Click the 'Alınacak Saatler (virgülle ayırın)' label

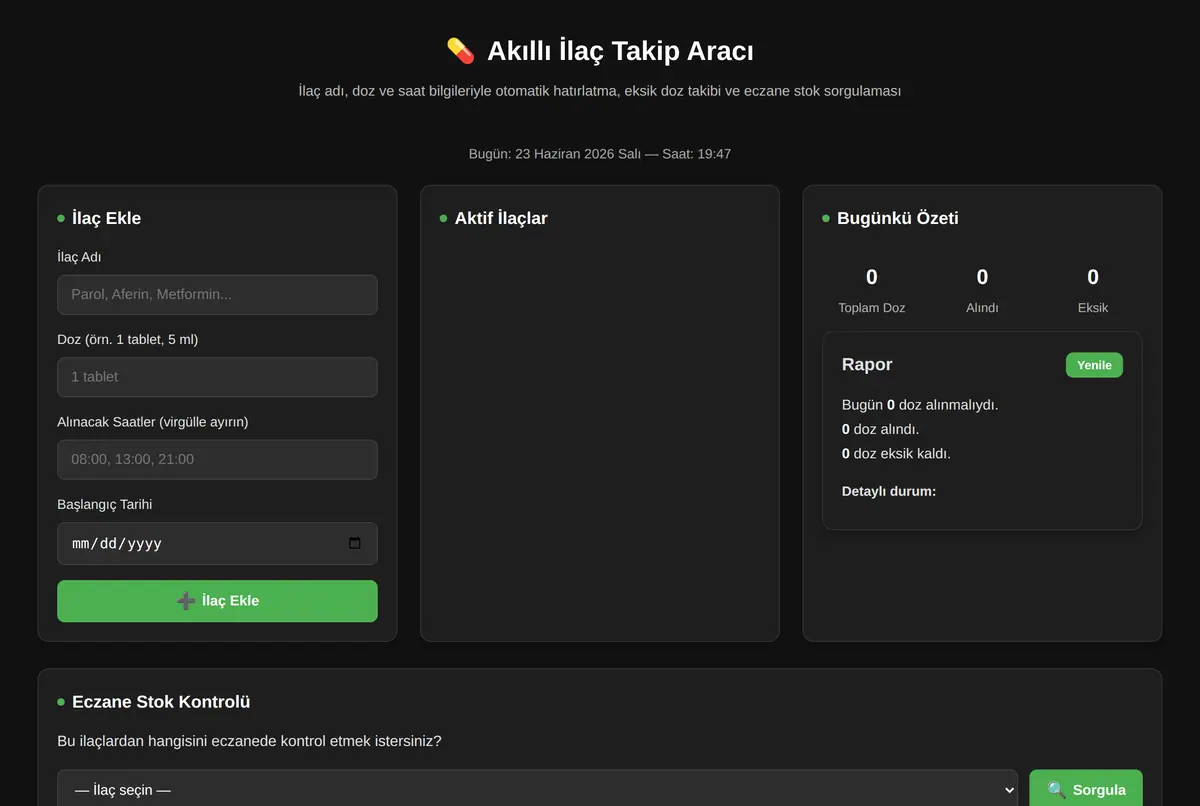153,422
